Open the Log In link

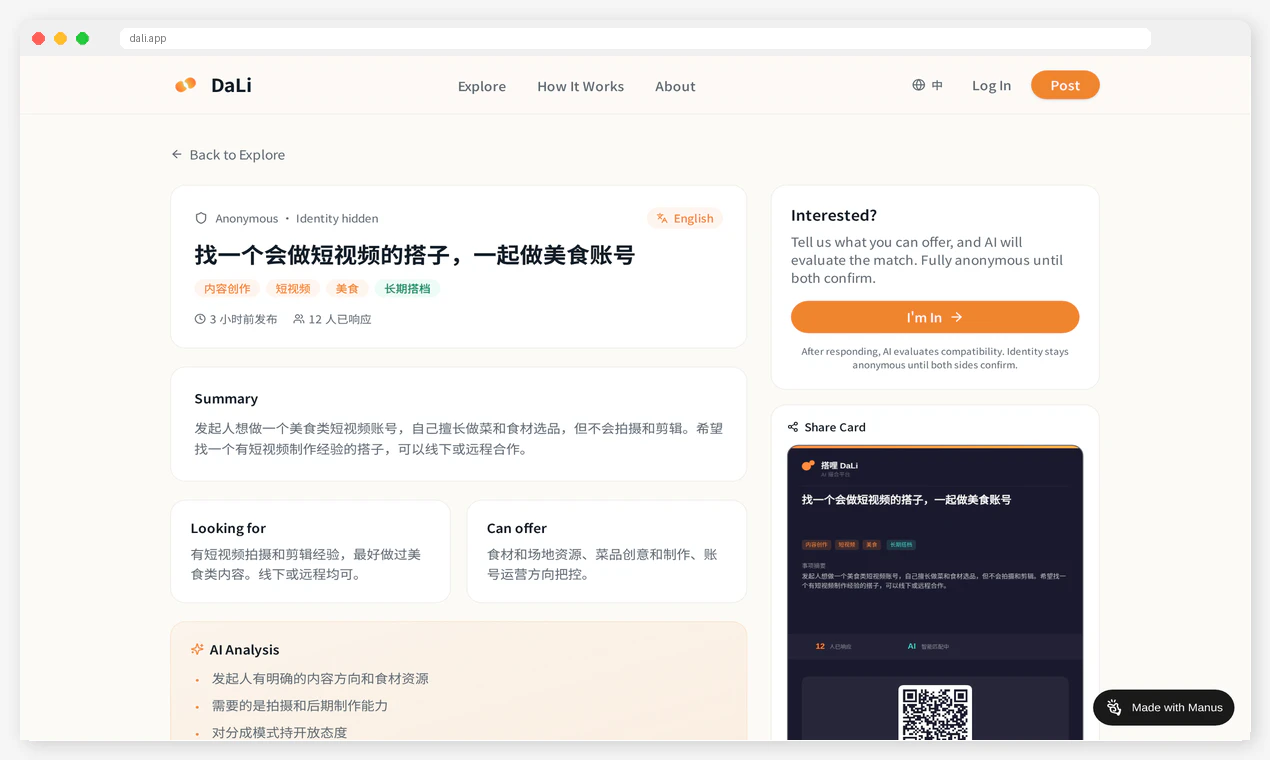(x=991, y=86)
